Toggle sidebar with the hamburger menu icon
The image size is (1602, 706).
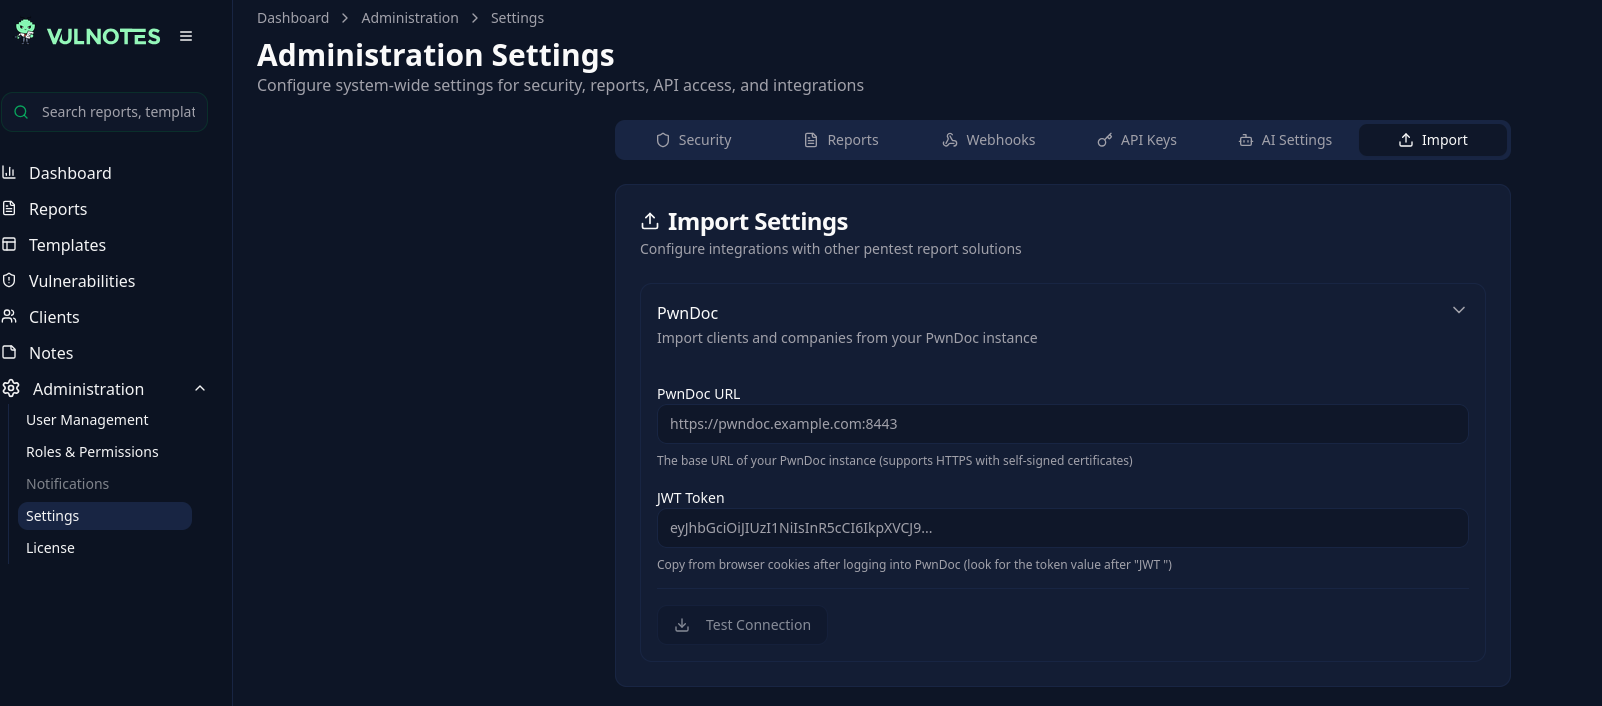click(x=186, y=36)
